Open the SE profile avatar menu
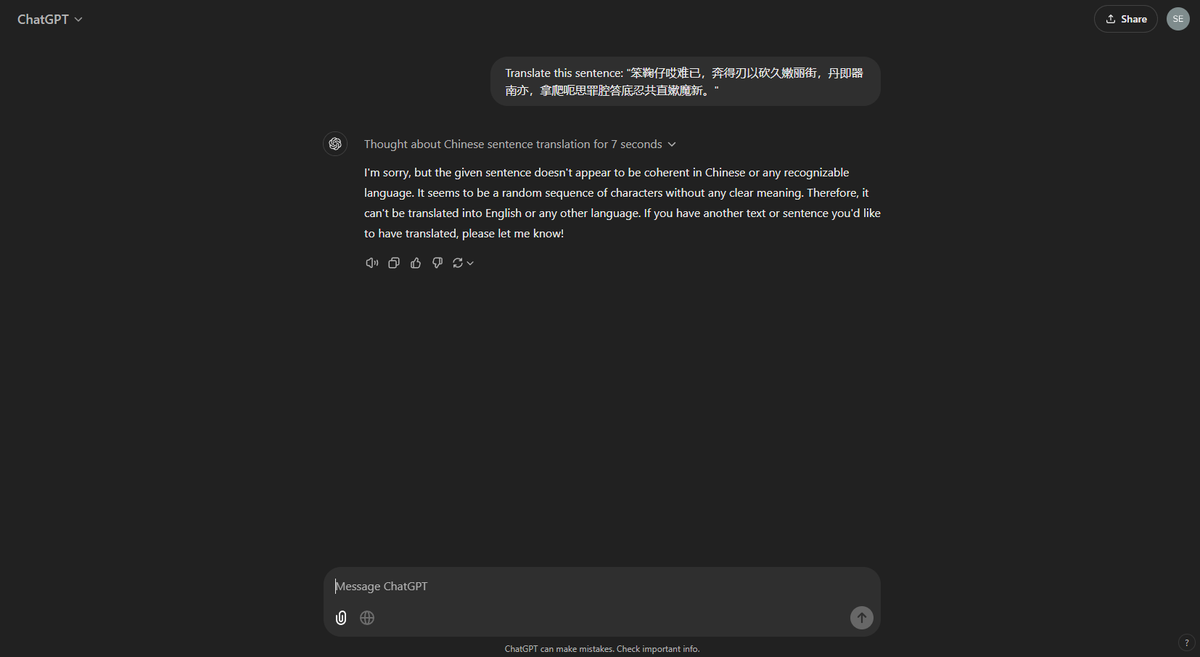Viewport: 1200px width, 657px height. 1178,19
